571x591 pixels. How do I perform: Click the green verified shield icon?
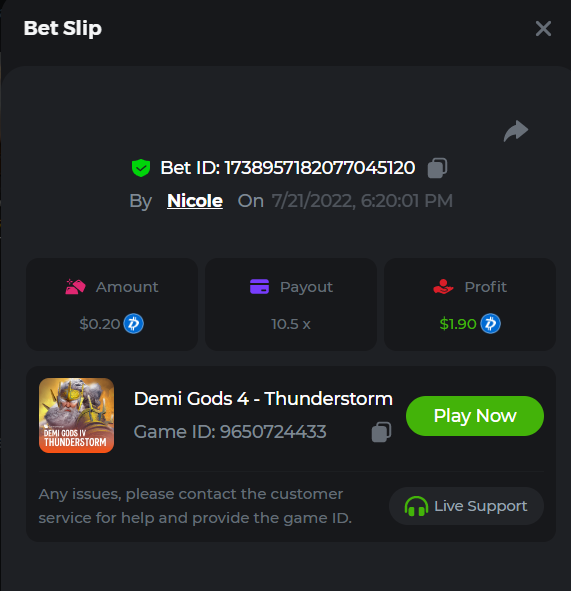141,168
